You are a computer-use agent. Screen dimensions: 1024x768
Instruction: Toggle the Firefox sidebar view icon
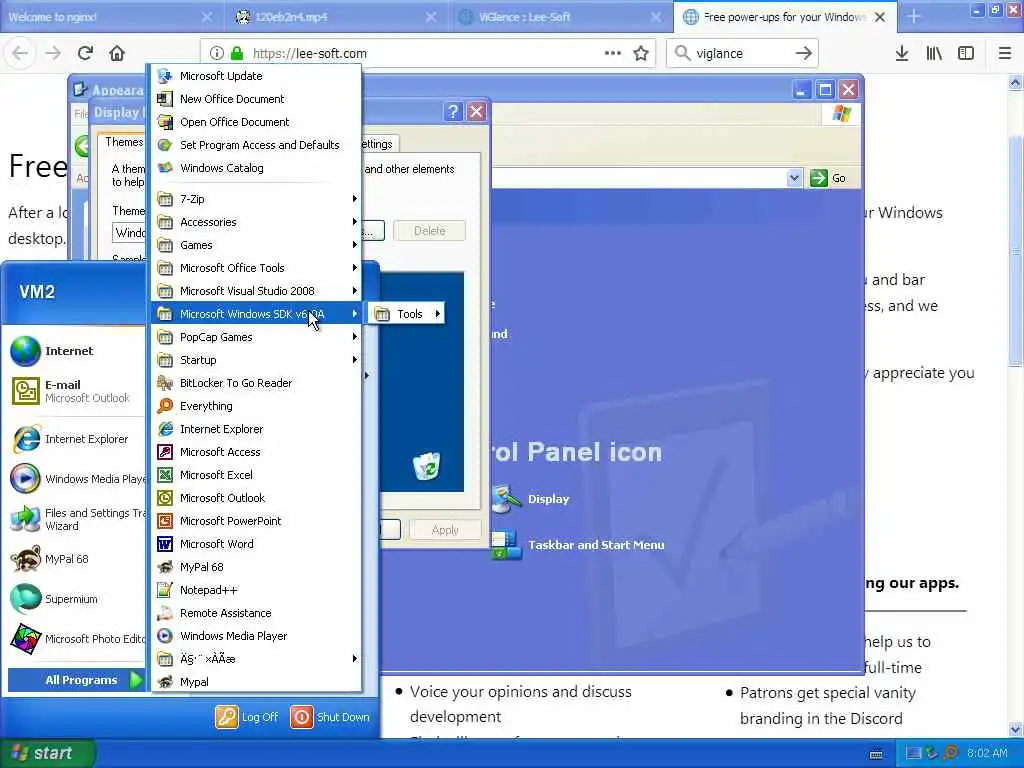coord(966,53)
